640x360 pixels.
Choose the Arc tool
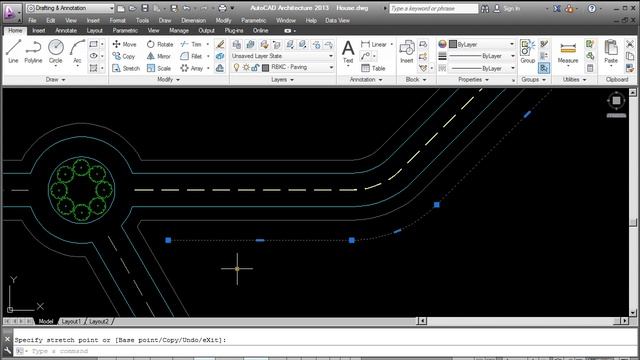(x=77, y=51)
